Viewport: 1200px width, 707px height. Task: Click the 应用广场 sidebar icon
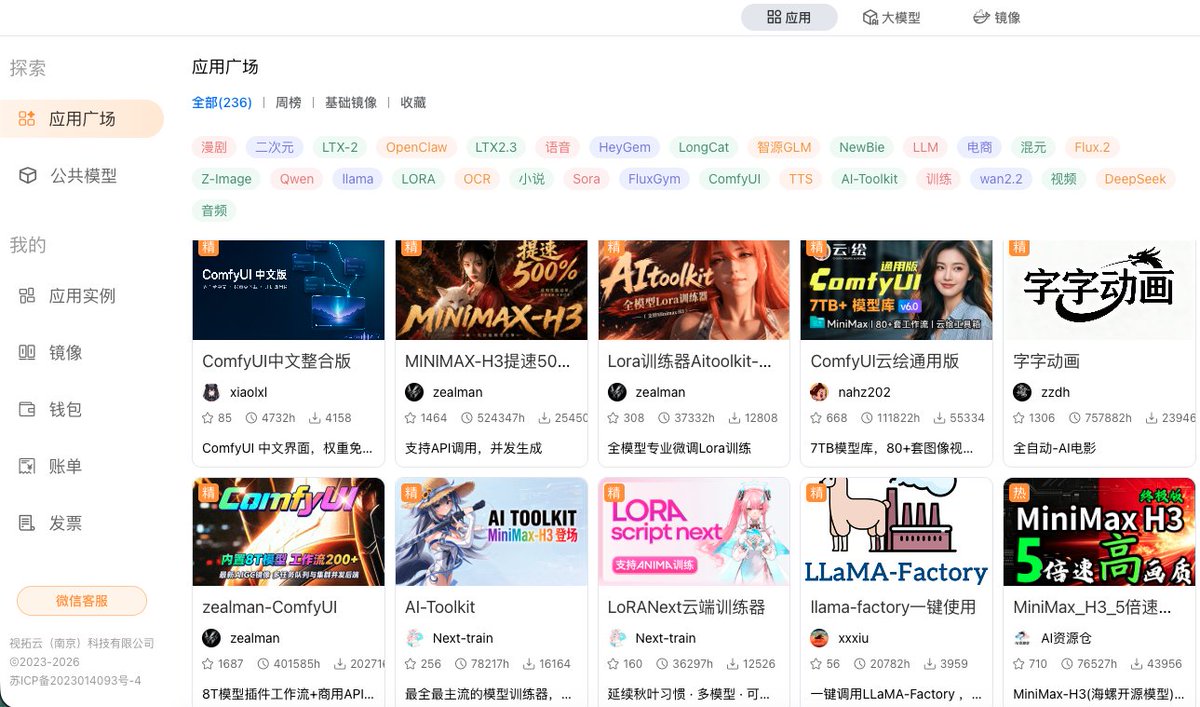coord(28,119)
